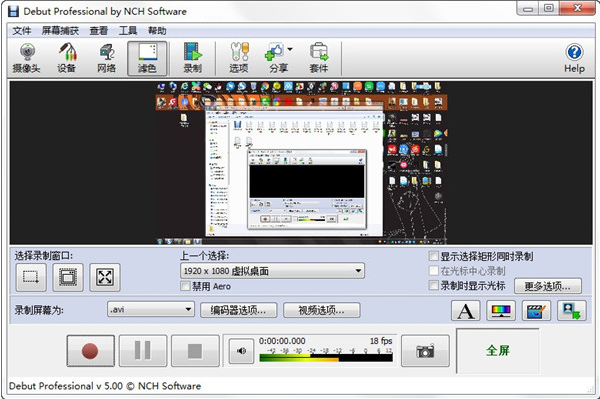Open the 屏幕捕获 menu
600x399 pixels.
coord(60,31)
